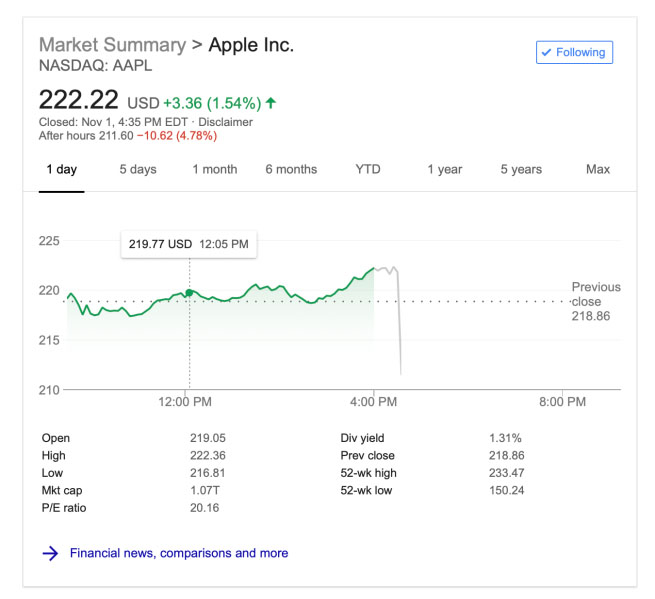Click the 12:05 PM marker on chart
The width and height of the screenshot is (655, 599).
[x=189, y=292]
